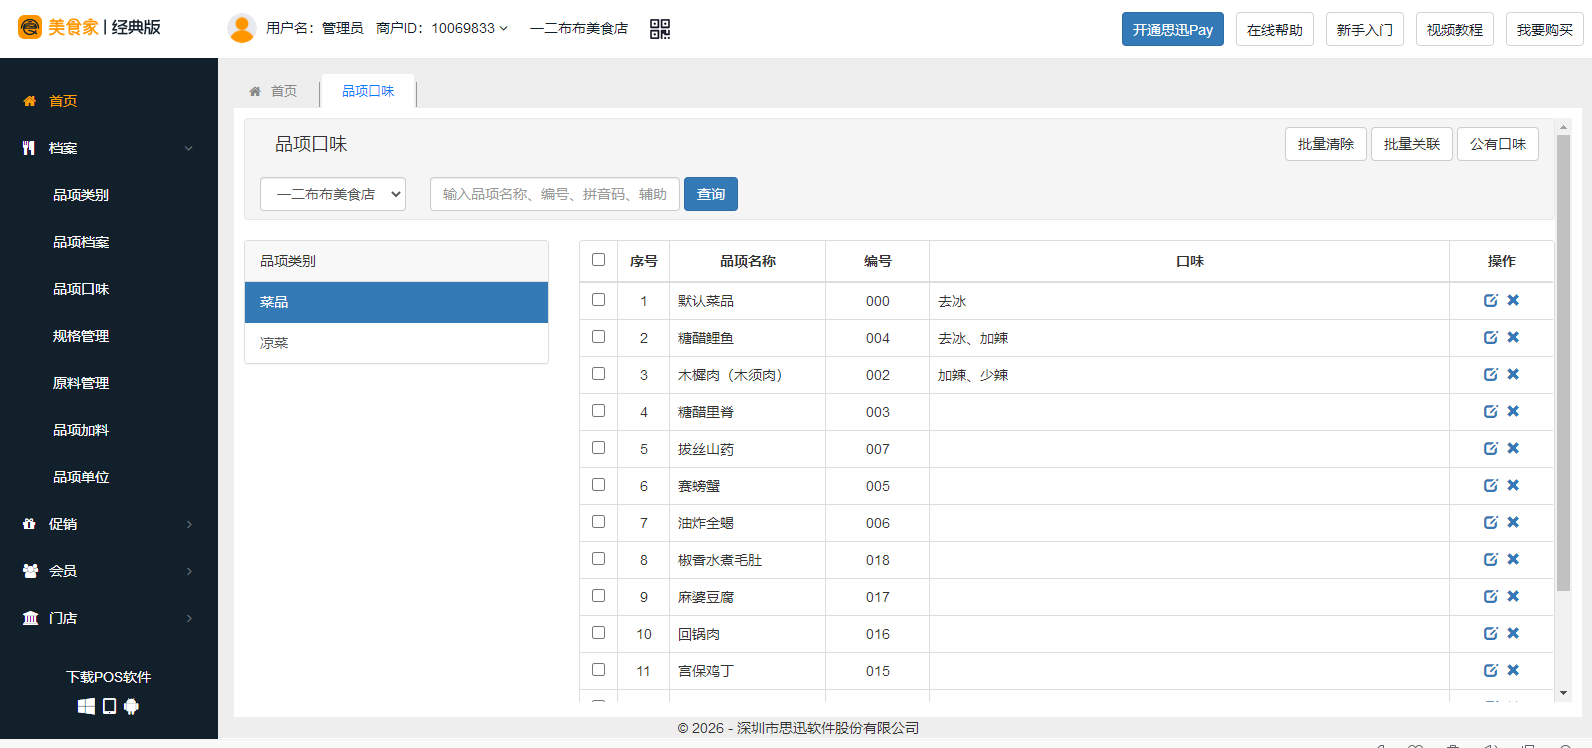
Task: Click the delete icon for 麻婆豆腐
Action: click(x=1513, y=596)
